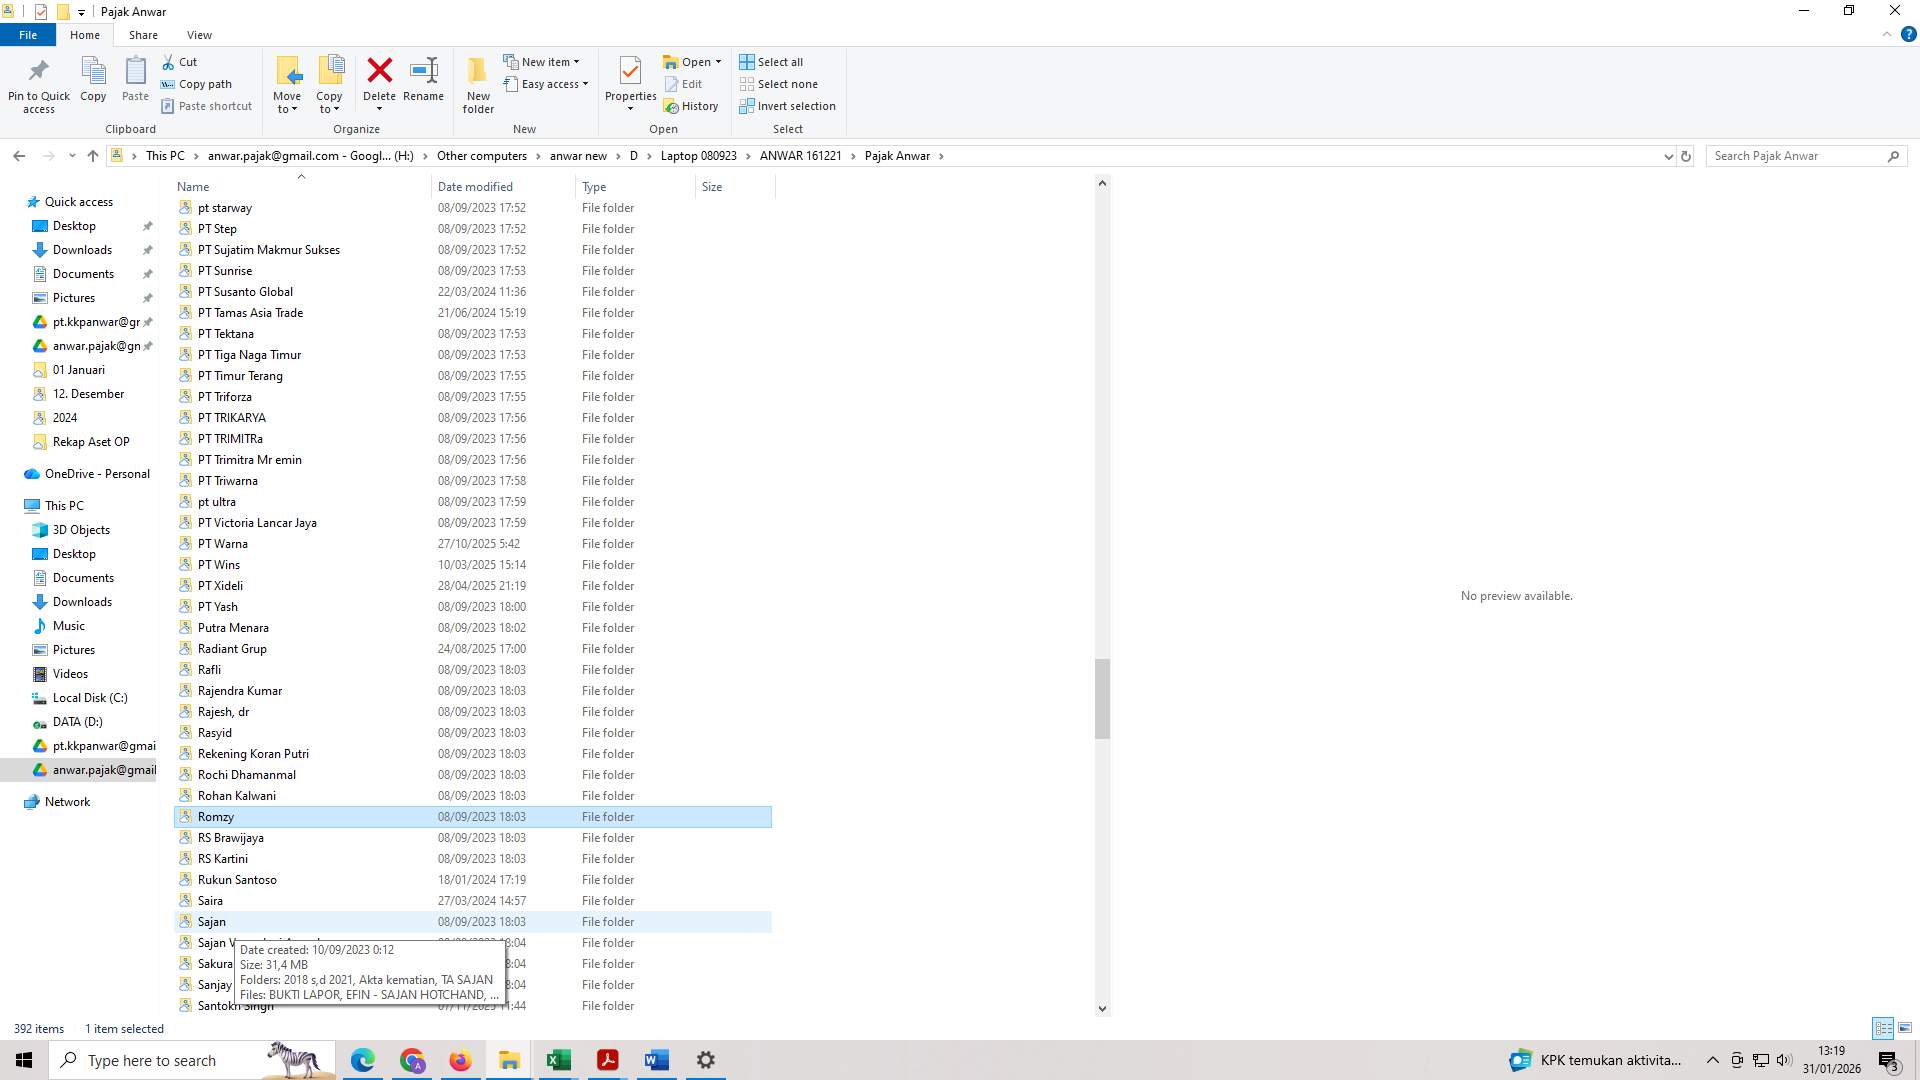Switch to the View tab
Screen dimensions: 1920x1080
[199, 34]
